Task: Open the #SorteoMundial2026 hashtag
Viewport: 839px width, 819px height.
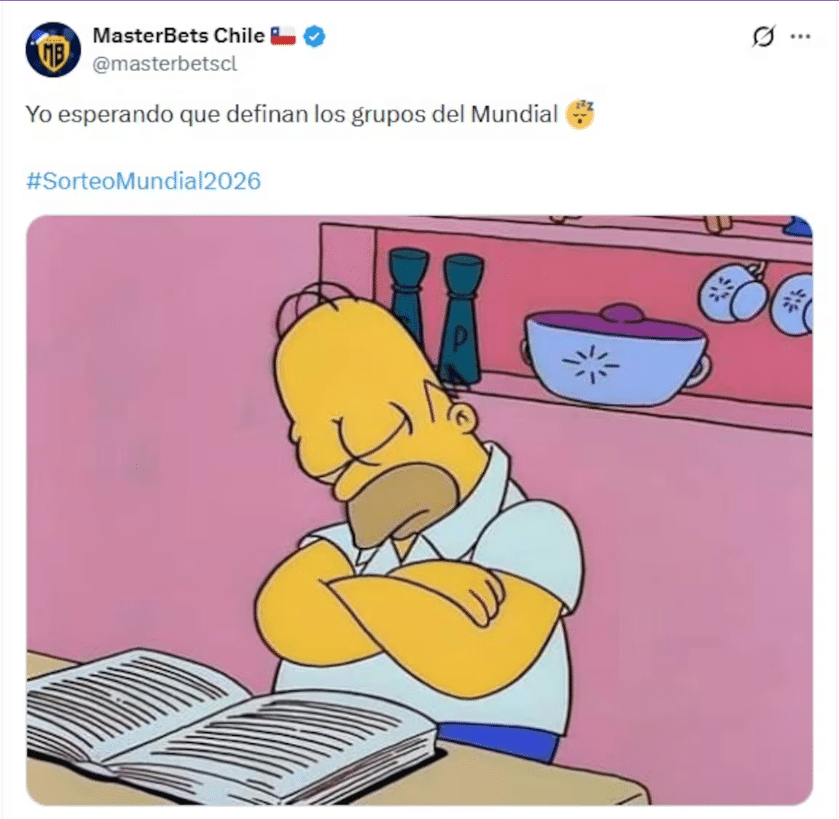Action: click(143, 181)
